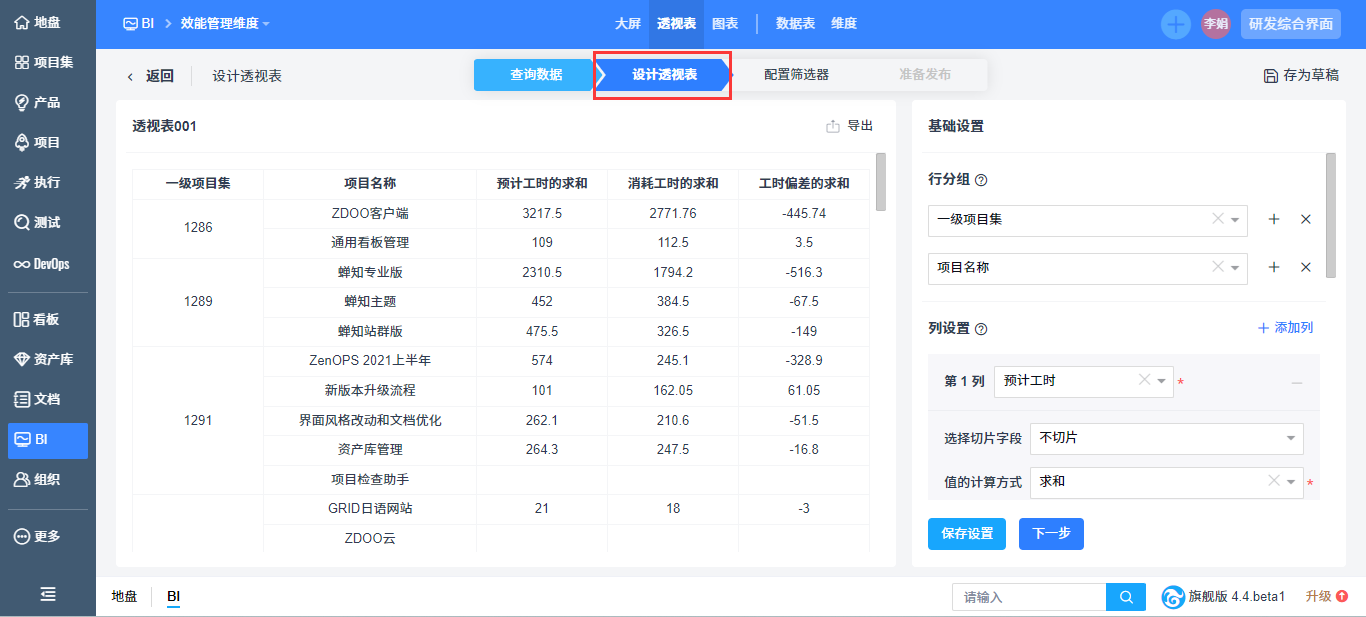Switch to the 图表 tab

click(x=725, y=24)
